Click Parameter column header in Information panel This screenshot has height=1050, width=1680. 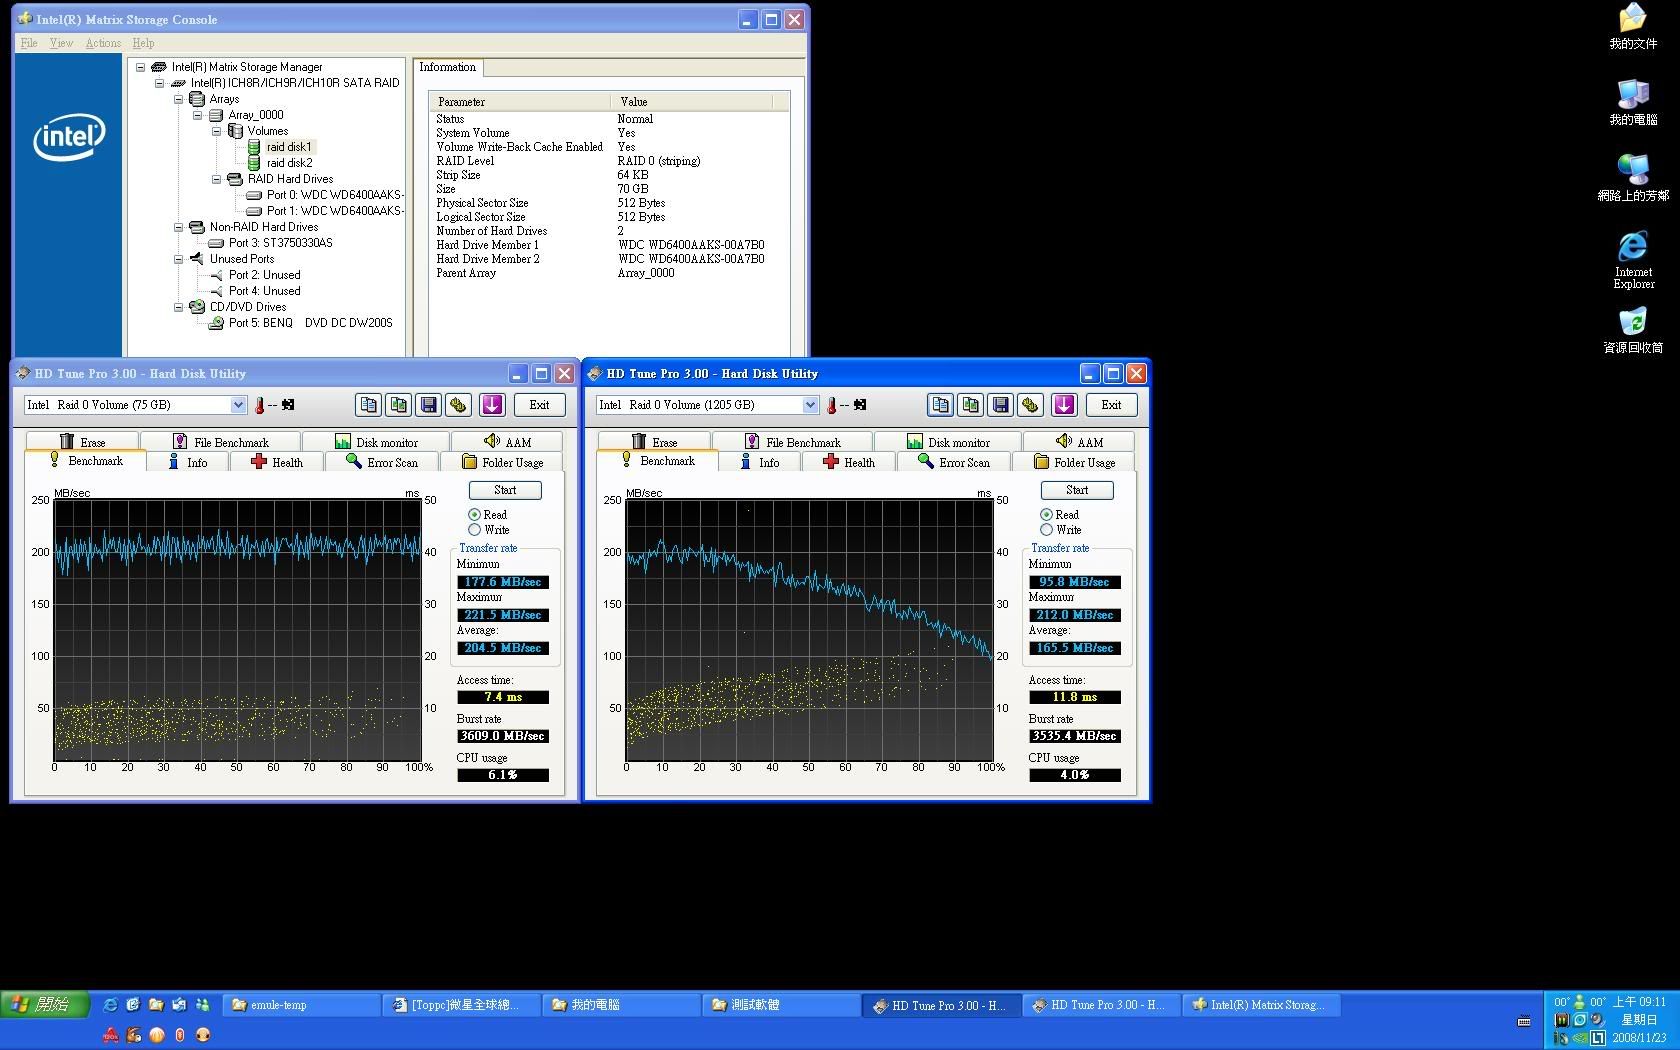[520, 102]
